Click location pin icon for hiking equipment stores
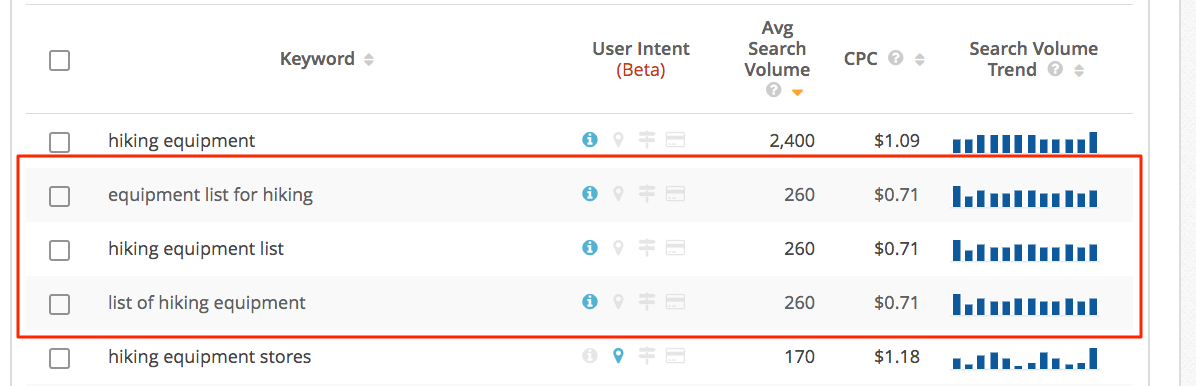Screen dimensions: 1196x386 [619, 356]
